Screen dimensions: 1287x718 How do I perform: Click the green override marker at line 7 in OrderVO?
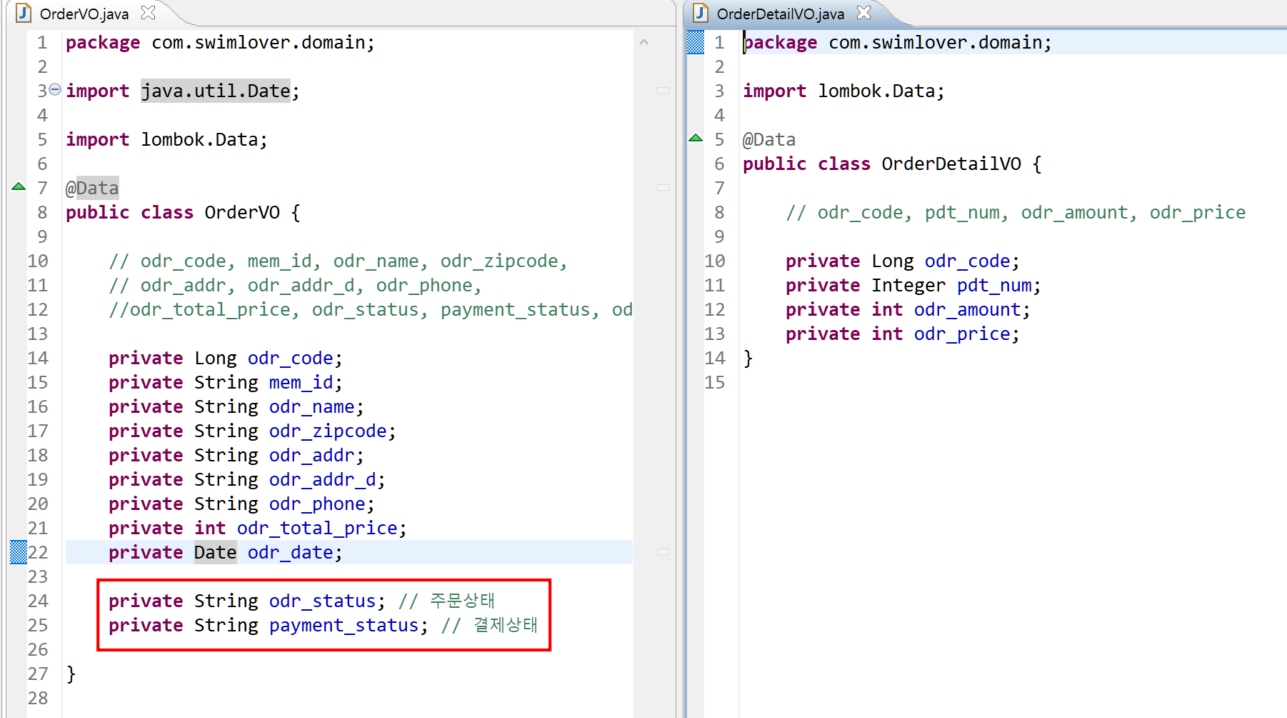[18, 187]
